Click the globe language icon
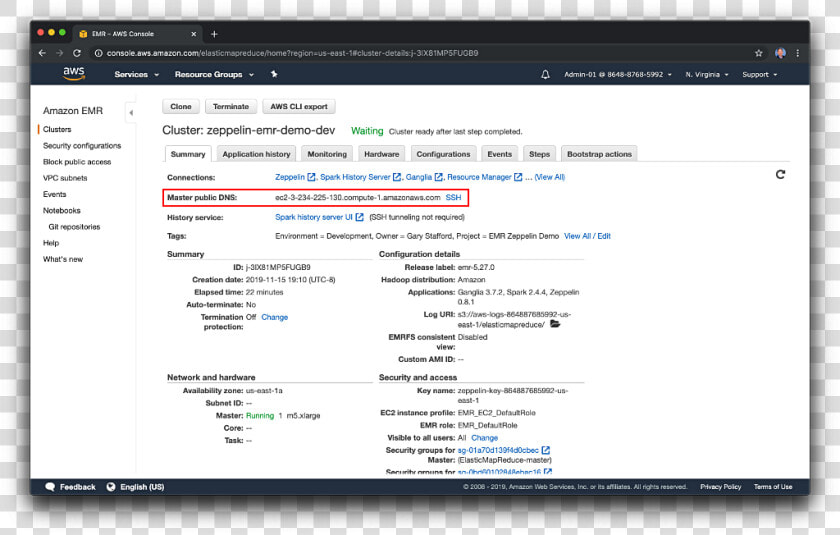Screen dimensions: 840x535 click(x=111, y=487)
